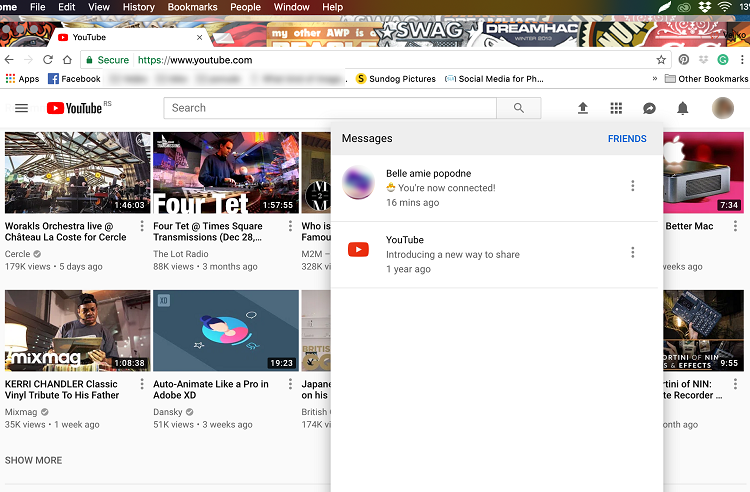Viewport: 750px width, 492px height.
Task: Open options for the YouTube message
Action: [633, 252]
